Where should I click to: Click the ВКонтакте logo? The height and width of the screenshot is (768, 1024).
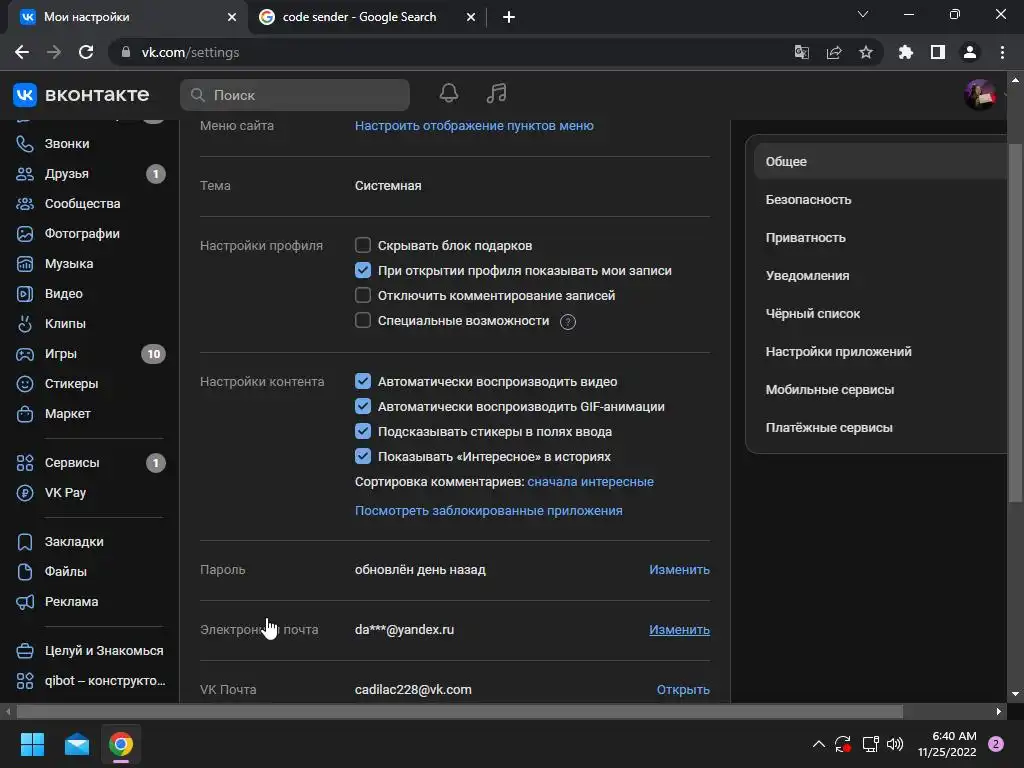click(81, 95)
